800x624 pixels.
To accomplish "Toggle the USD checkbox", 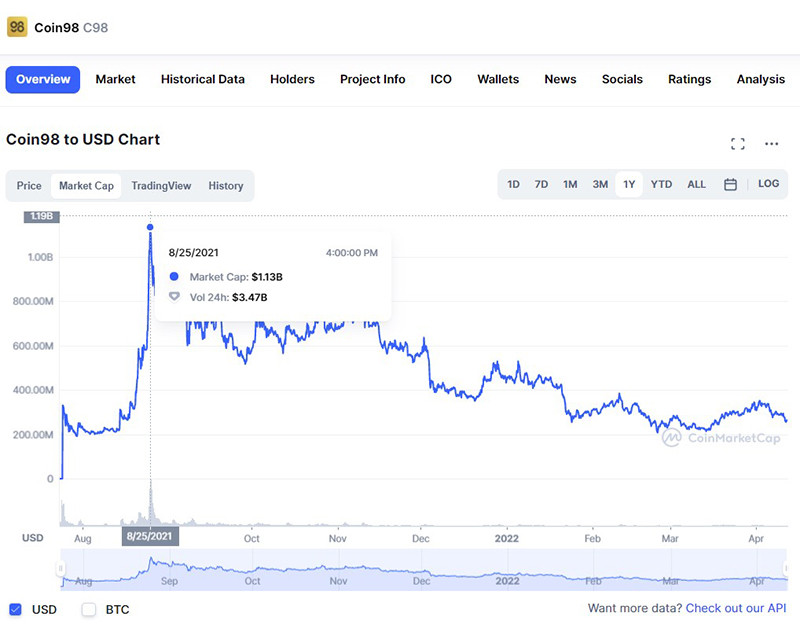I will click(15, 609).
